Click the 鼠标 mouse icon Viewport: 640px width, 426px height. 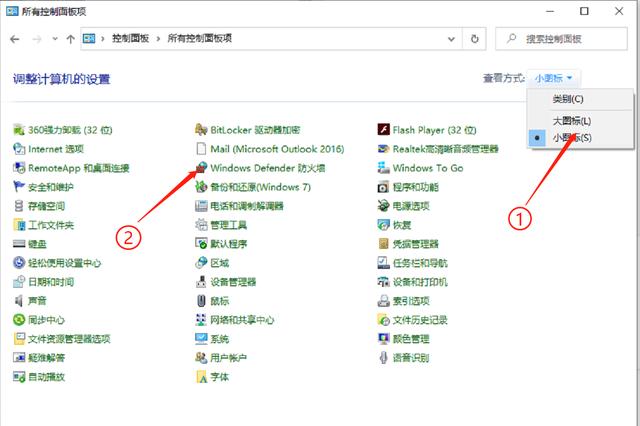(x=201, y=301)
